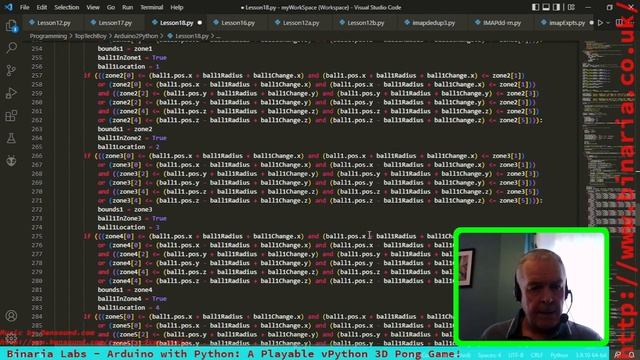The width and height of the screenshot is (640, 360).
Task: Open the run button dropdown arrow
Action: coord(608,23)
